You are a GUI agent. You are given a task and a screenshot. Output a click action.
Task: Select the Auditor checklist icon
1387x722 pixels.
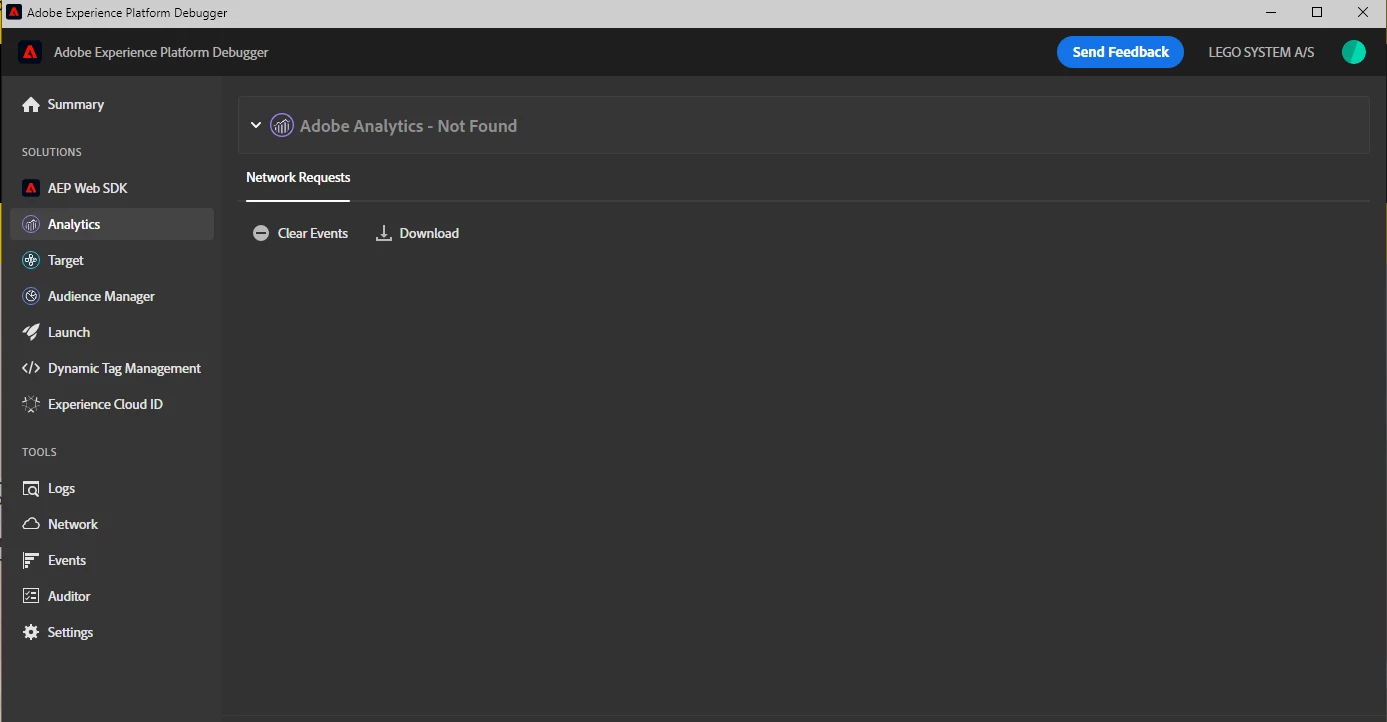pyautogui.click(x=31, y=596)
